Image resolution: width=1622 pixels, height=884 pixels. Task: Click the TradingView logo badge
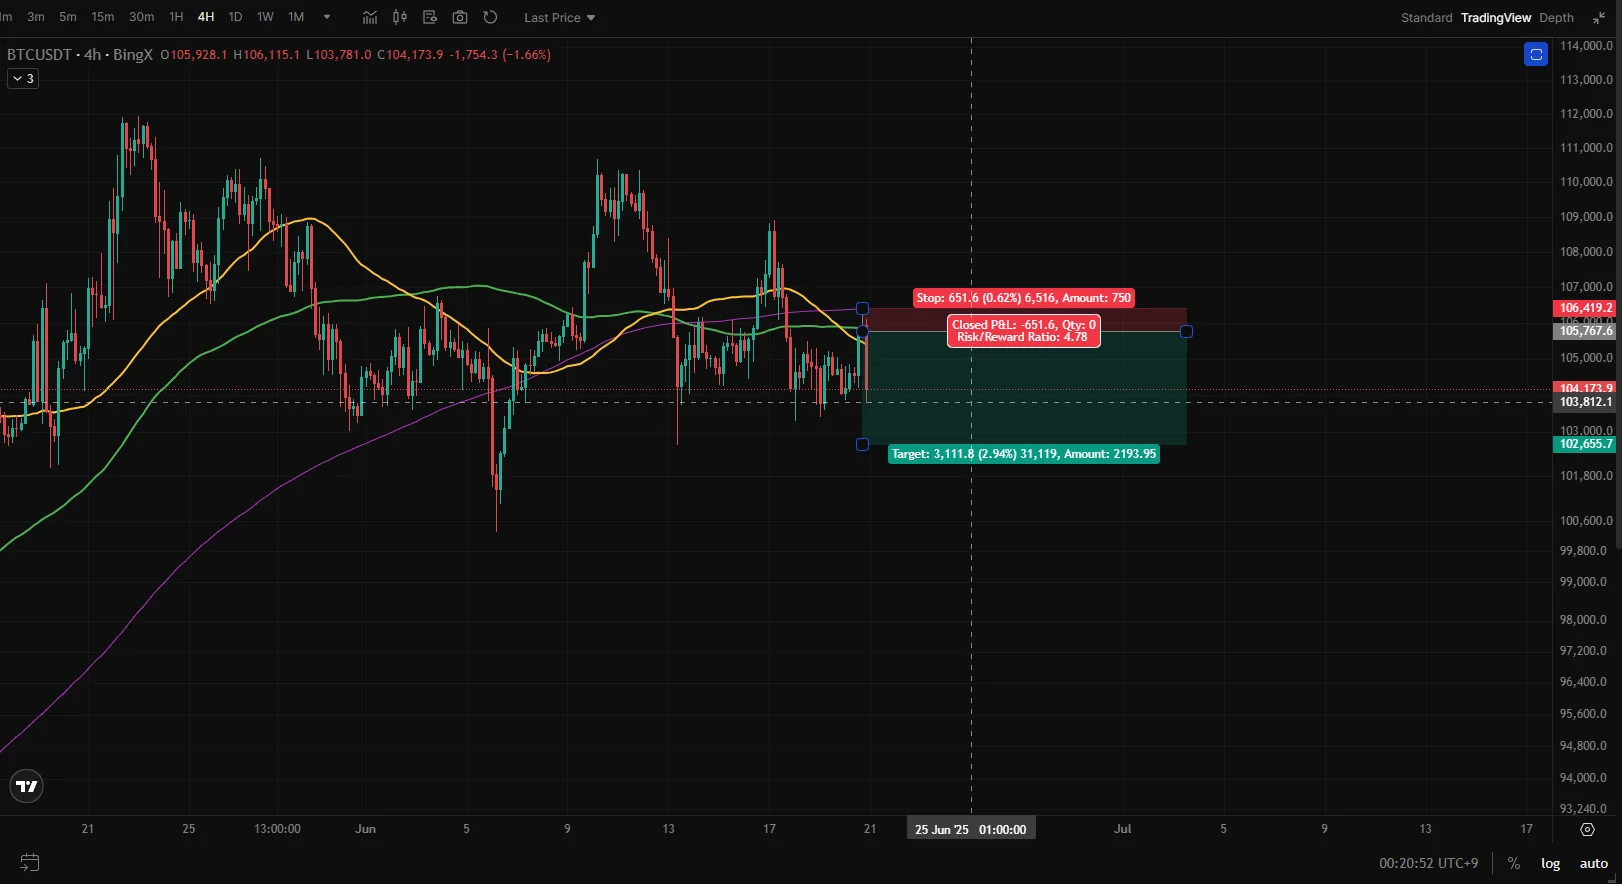tap(27, 787)
